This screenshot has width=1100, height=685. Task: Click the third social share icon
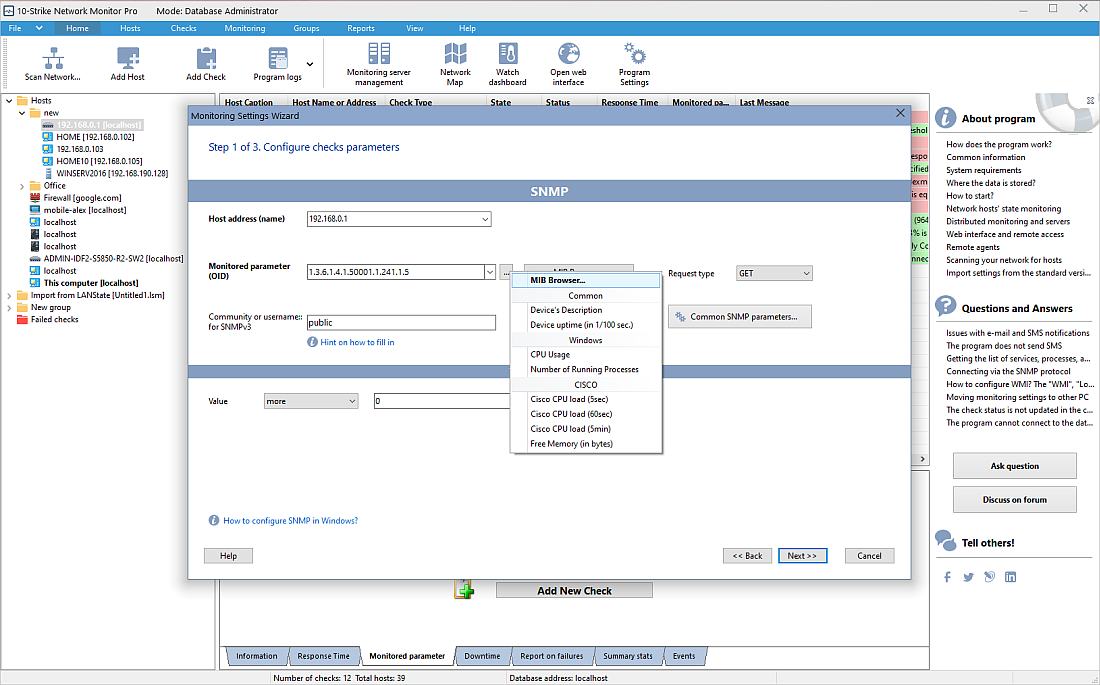click(989, 577)
